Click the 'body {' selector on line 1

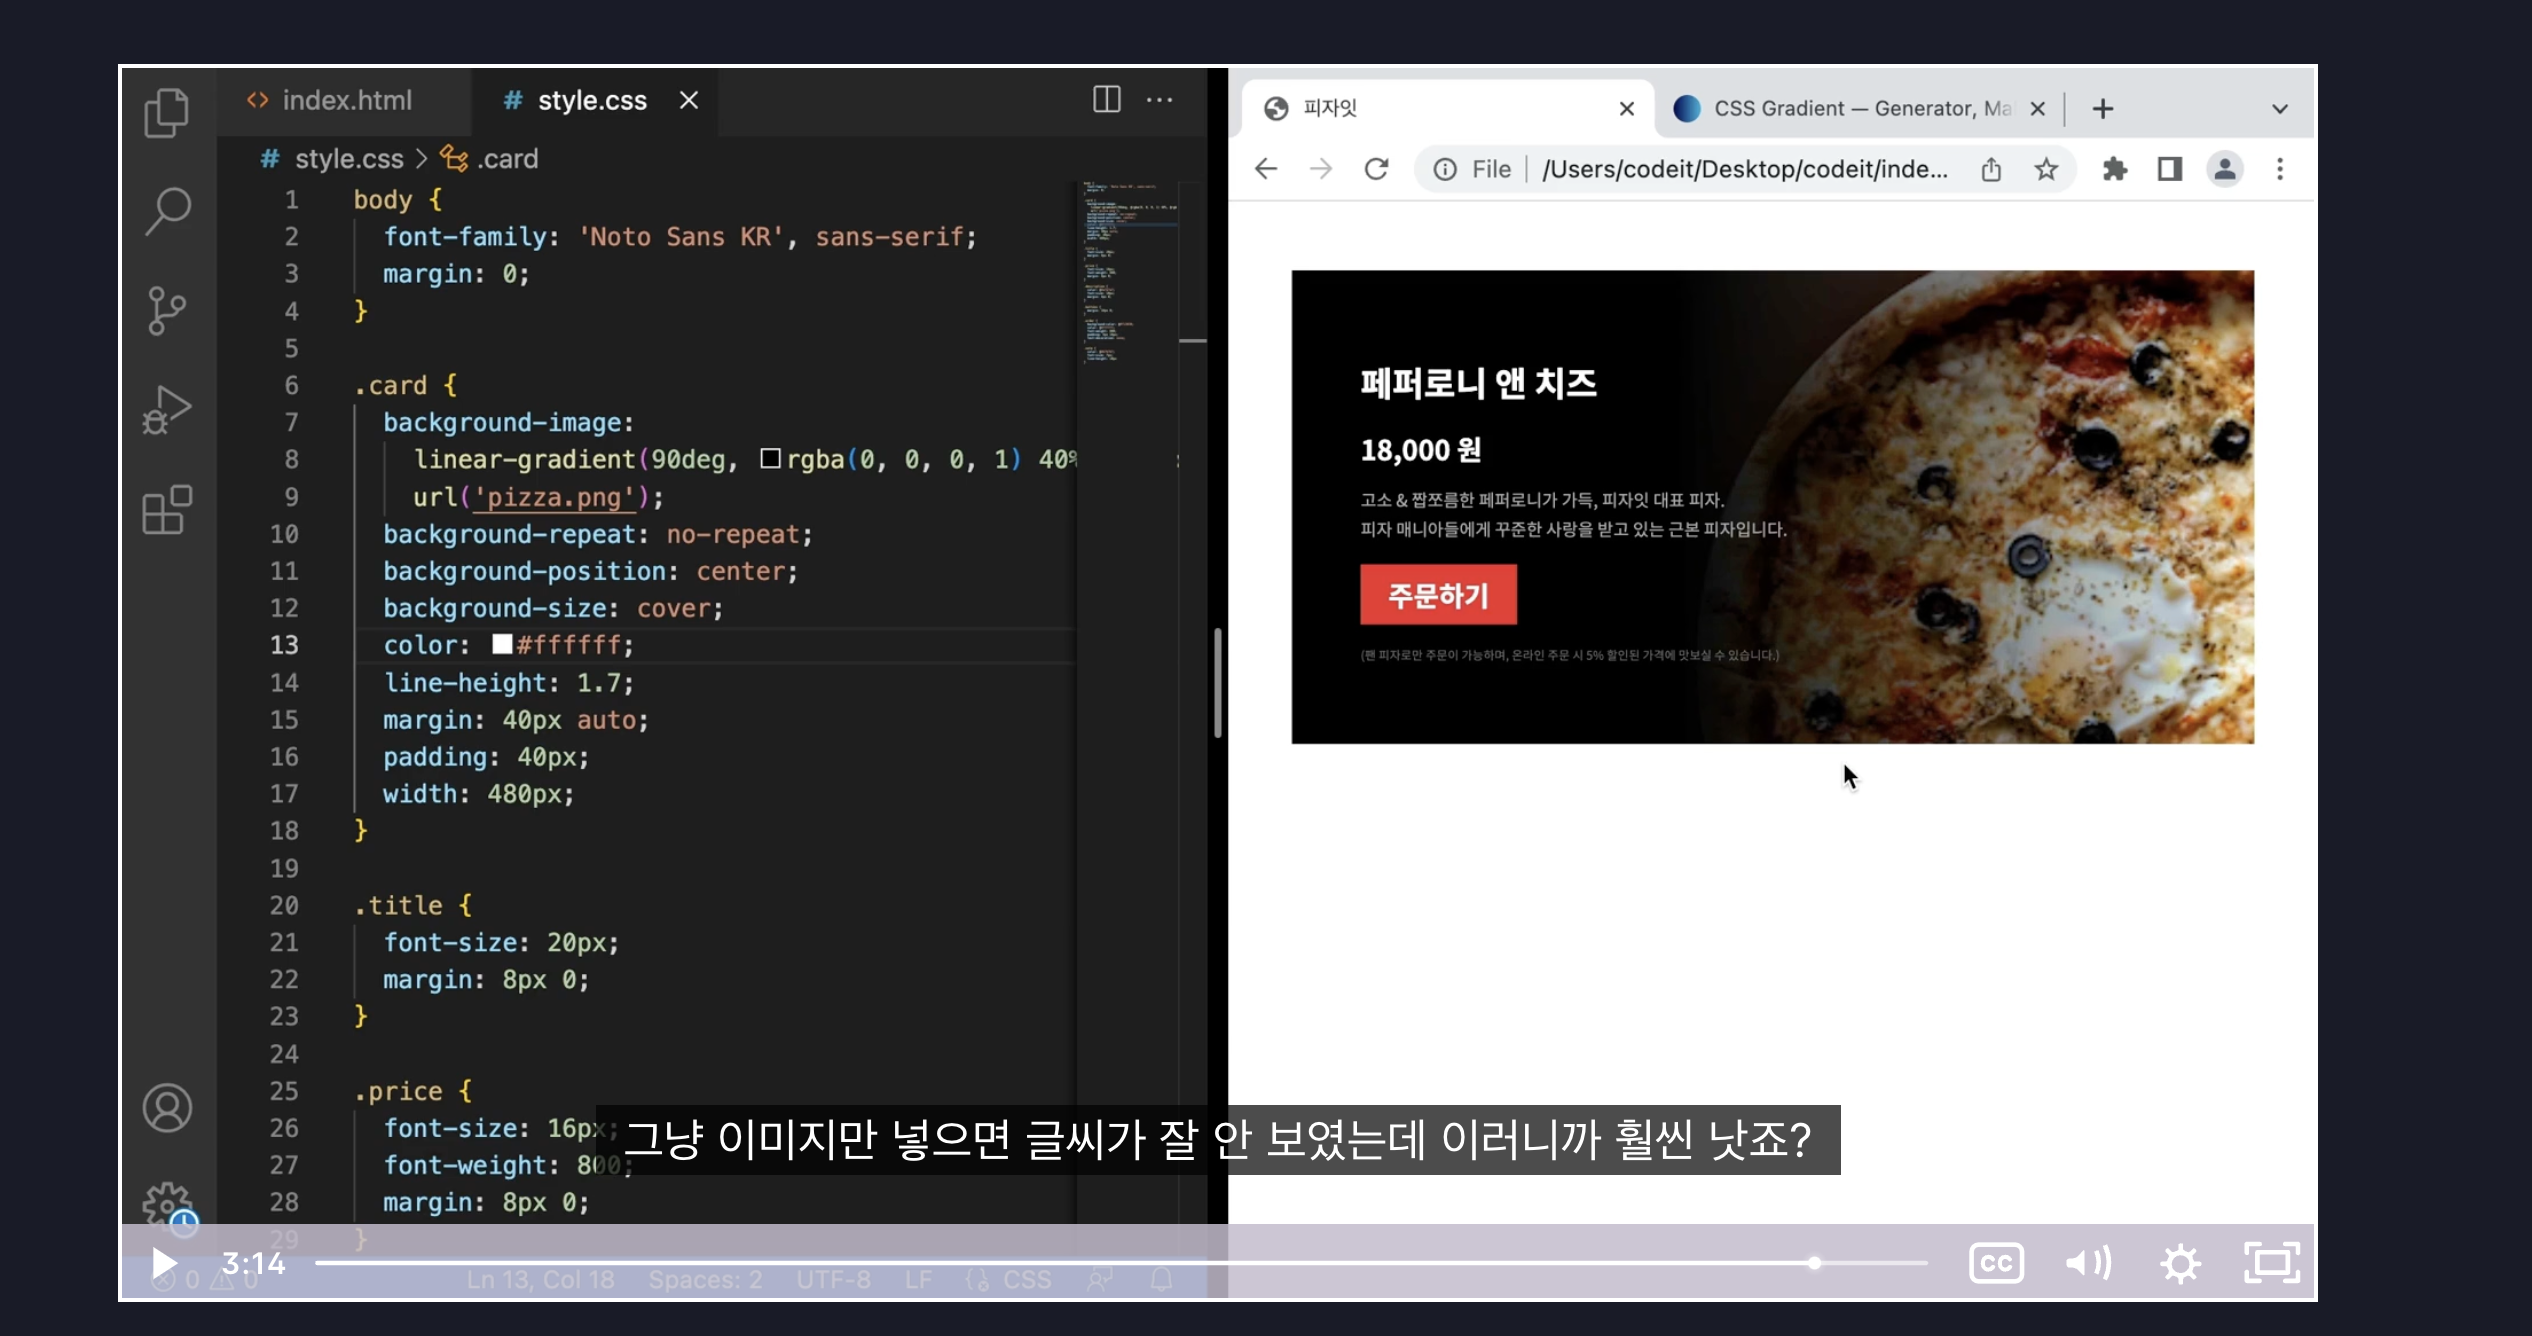coord(397,200)
